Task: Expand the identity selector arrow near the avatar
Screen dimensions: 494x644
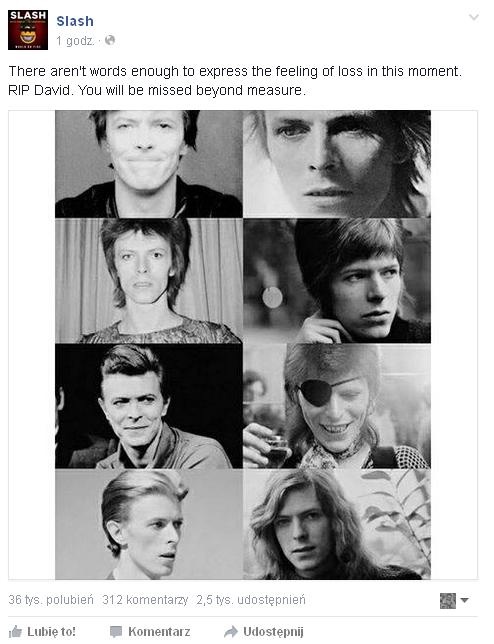Action: [x=464, y=600]
